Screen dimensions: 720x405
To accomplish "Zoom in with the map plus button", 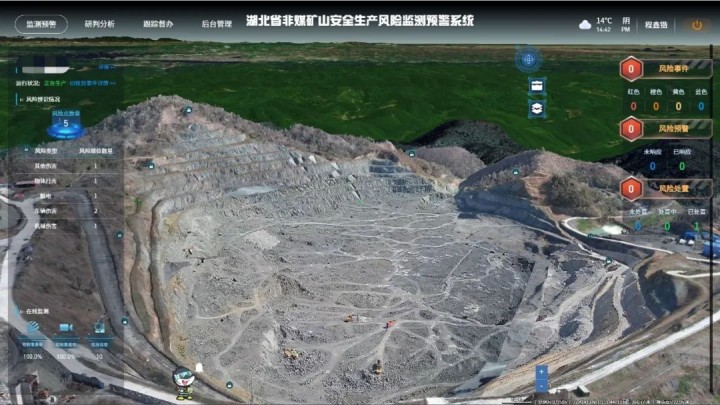I will [541, 372].
